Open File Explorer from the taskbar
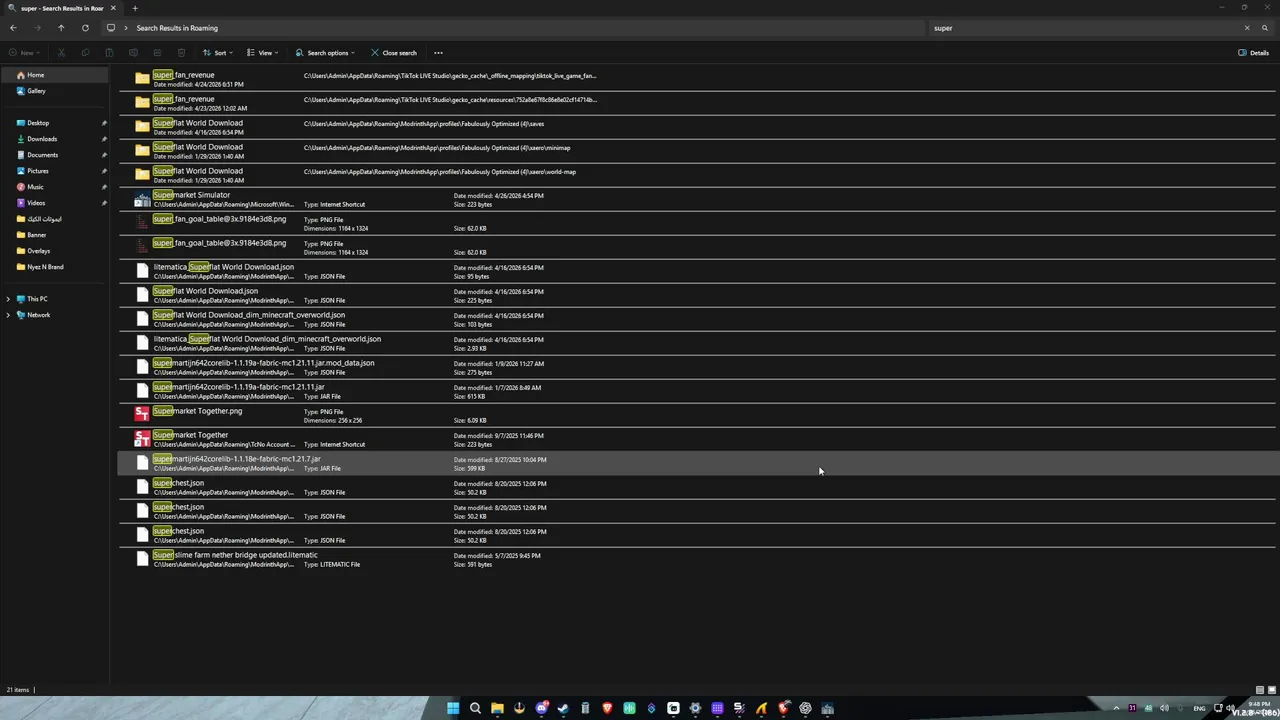This screenshot has width=1280, height=720. pyautogui.click(x=497, y=708)
